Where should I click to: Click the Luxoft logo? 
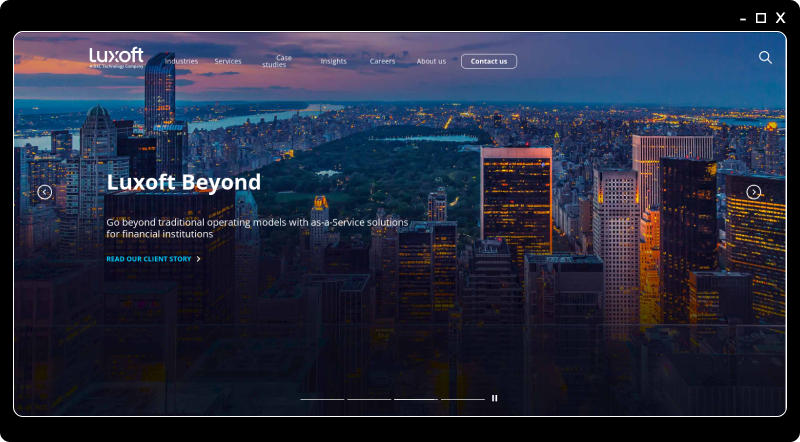click(x=116, y=57)
